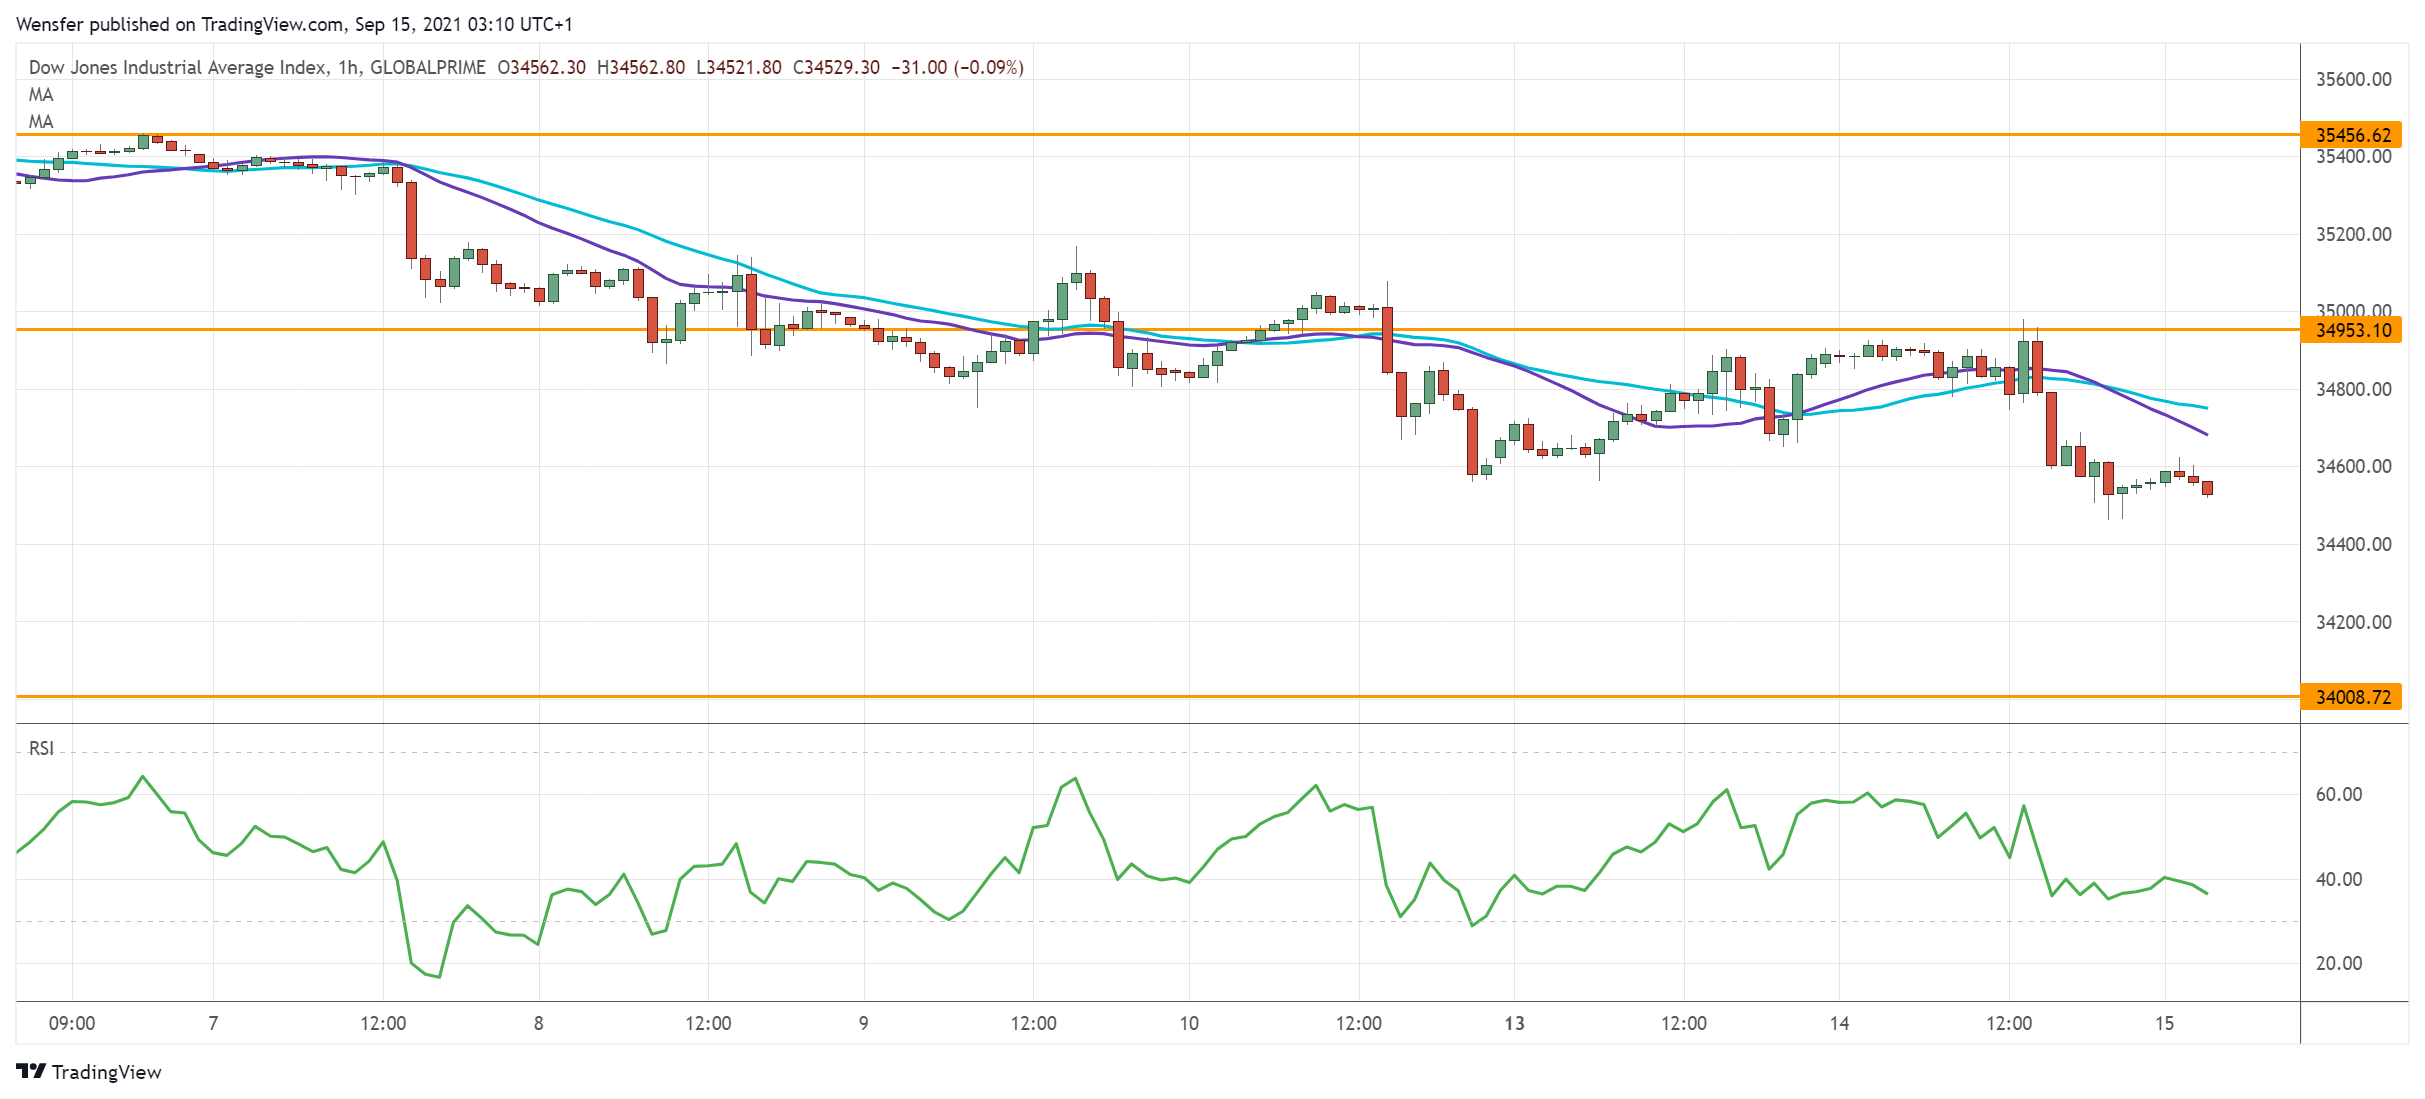Click the published header text with Wensfer
Screen dimensions: 2425x1099
pos(294,24)
